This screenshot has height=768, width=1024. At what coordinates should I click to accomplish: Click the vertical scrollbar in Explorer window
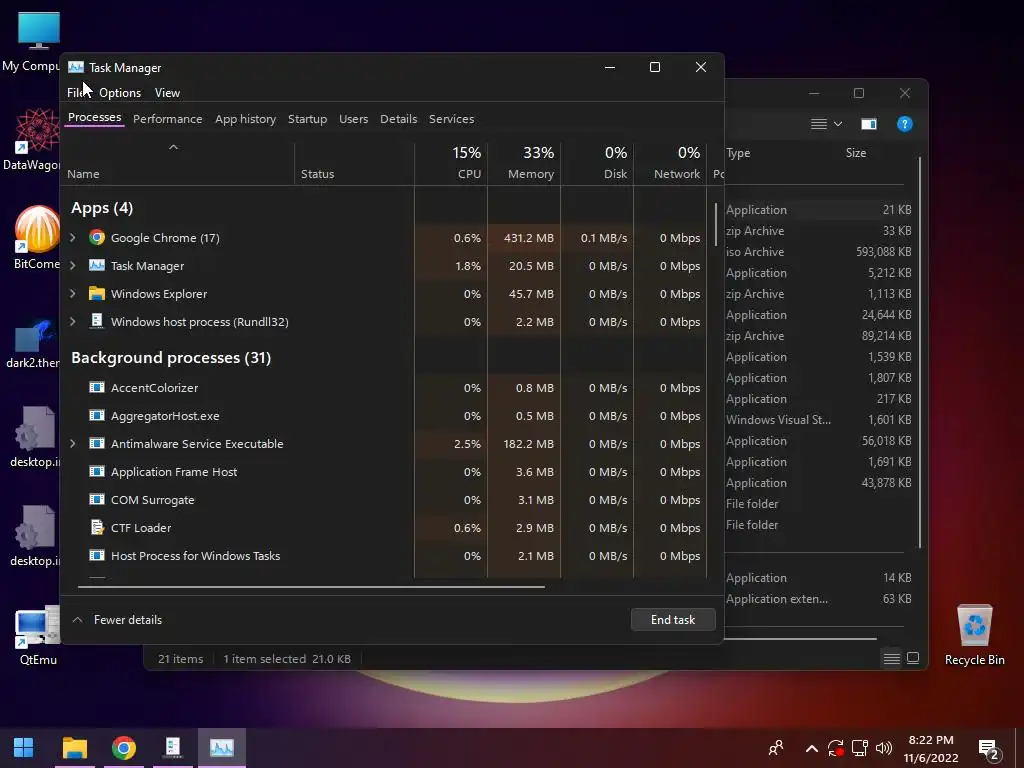point(920,353)
